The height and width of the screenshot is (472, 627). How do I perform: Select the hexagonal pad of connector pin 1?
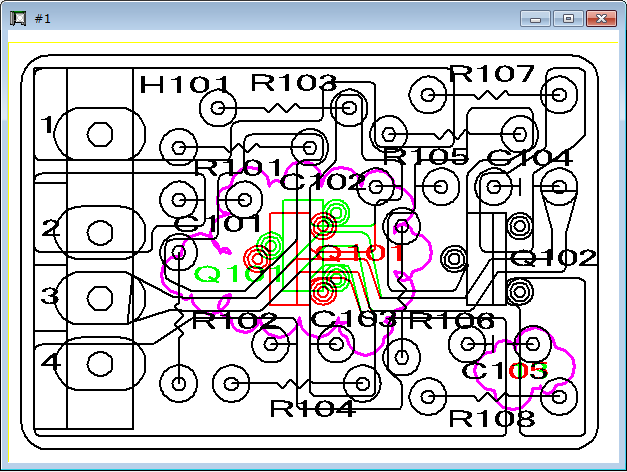(99, 134)
